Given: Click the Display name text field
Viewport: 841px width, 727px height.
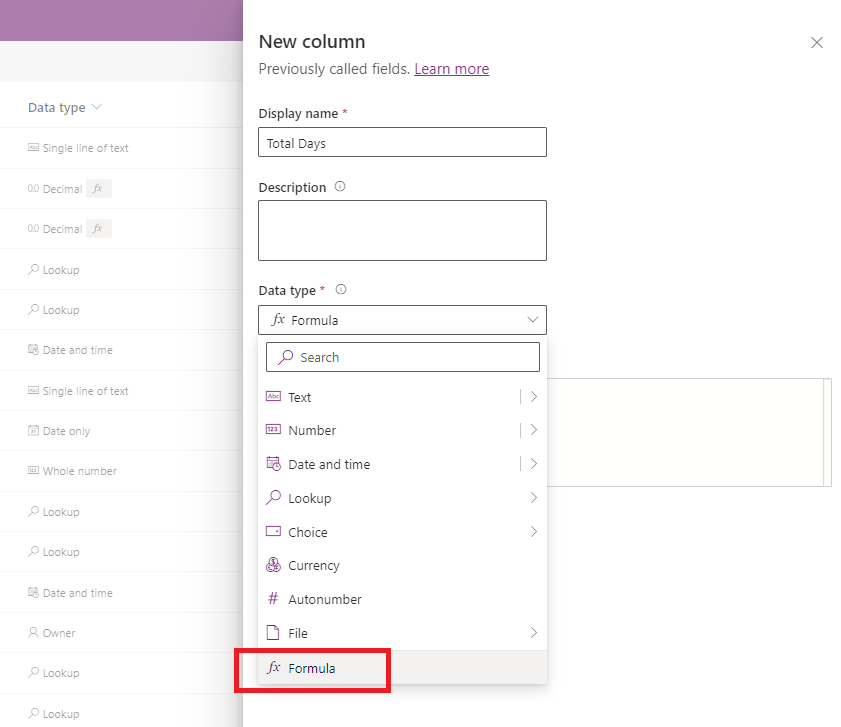Looking at the screenshot, I should point(402,143).
